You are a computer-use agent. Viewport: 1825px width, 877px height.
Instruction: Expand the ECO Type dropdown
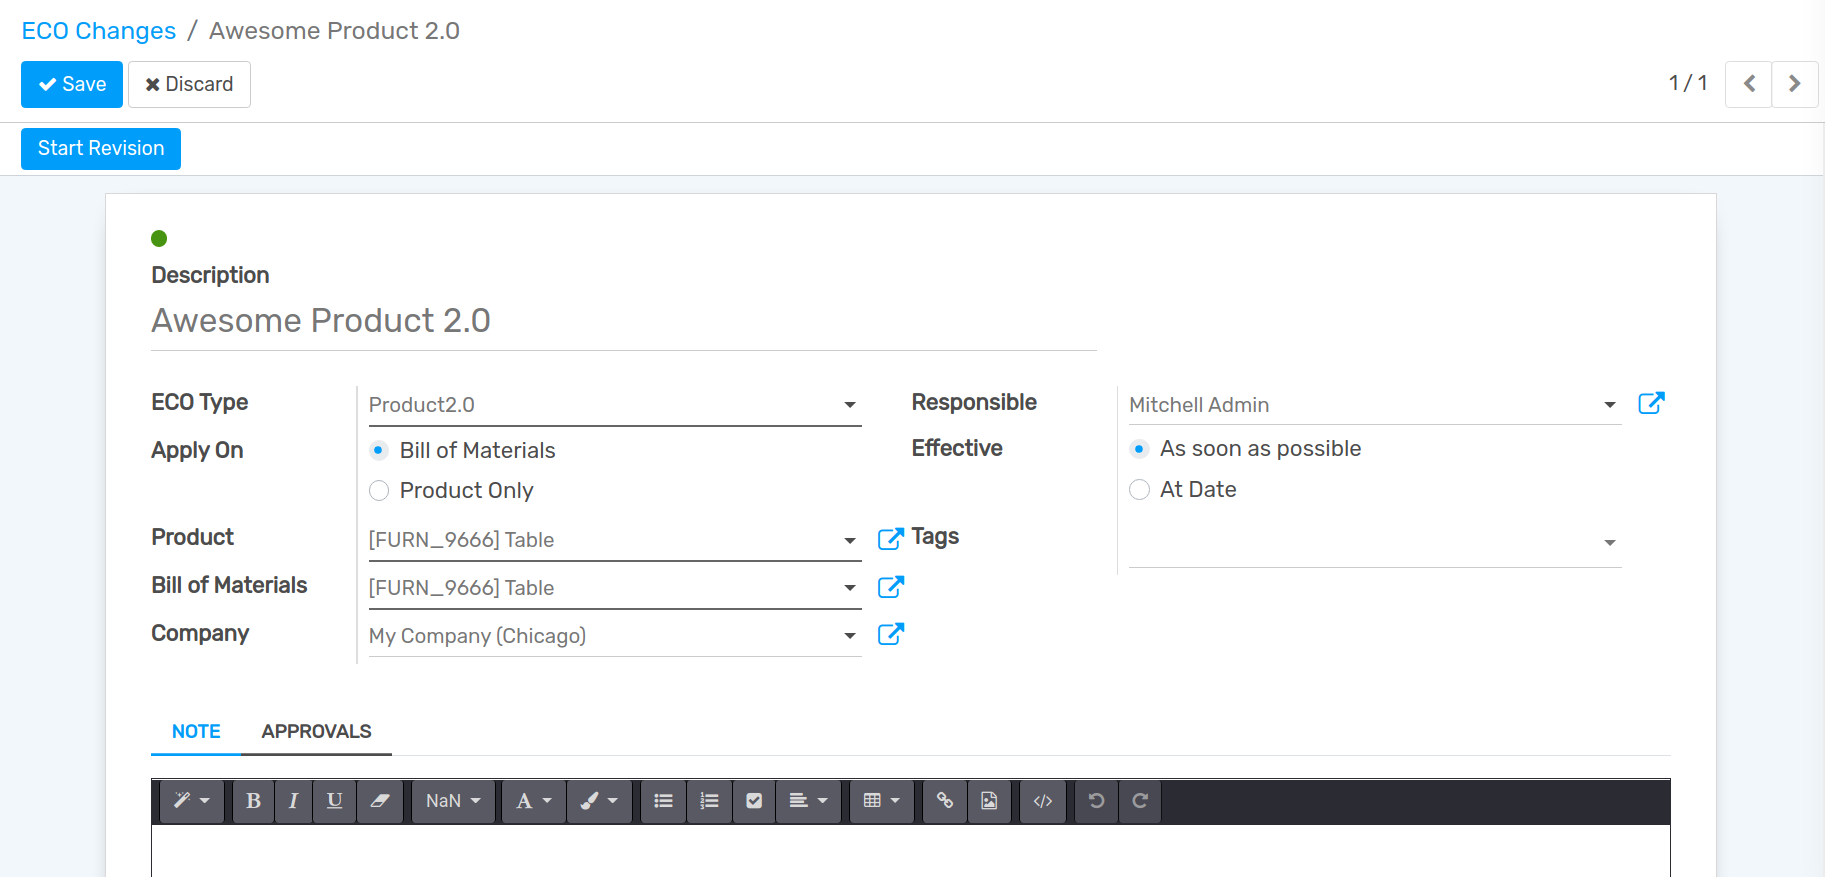(x=849, y=405)
